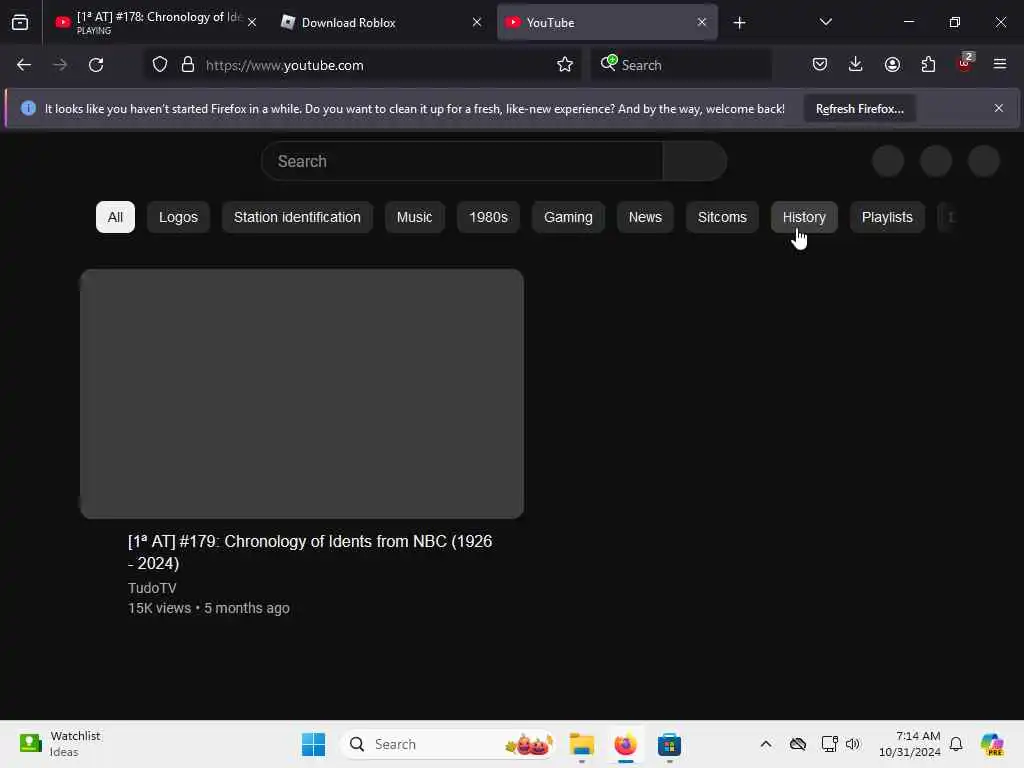Click YouTube search submit button
This screenshot has height=768, width=1024.
695,161
